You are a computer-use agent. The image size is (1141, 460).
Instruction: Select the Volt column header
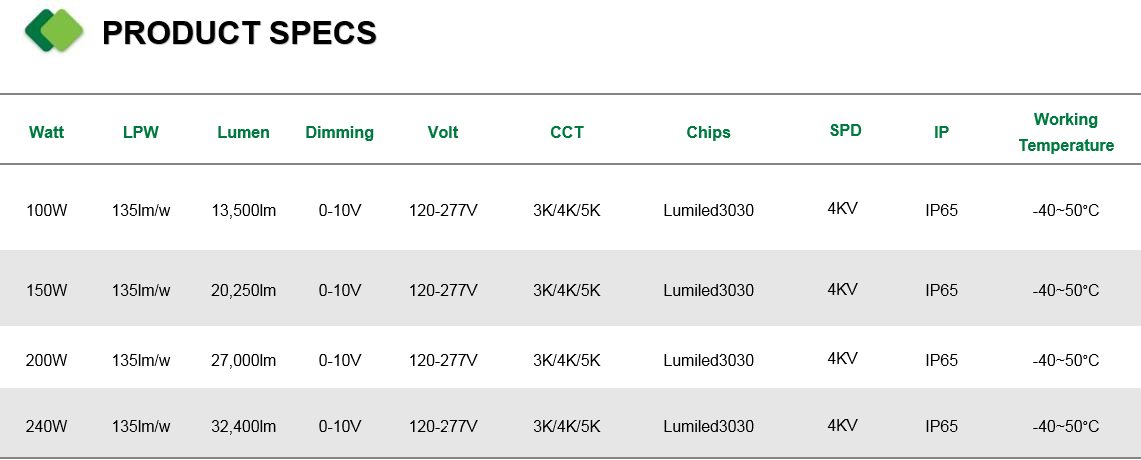tap(442, 132)
